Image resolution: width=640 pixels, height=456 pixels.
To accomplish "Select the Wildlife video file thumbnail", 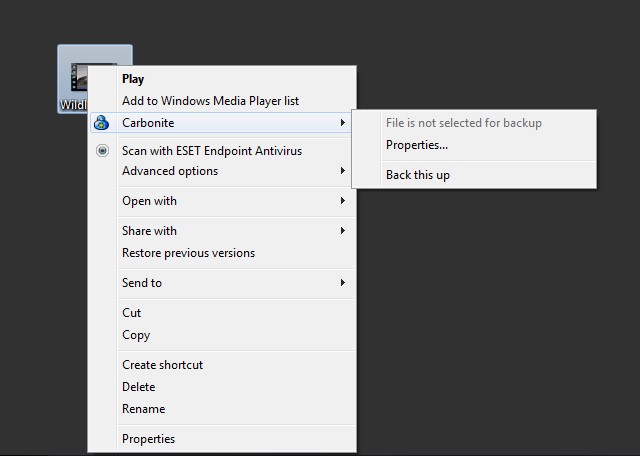I will pos(78,77).
